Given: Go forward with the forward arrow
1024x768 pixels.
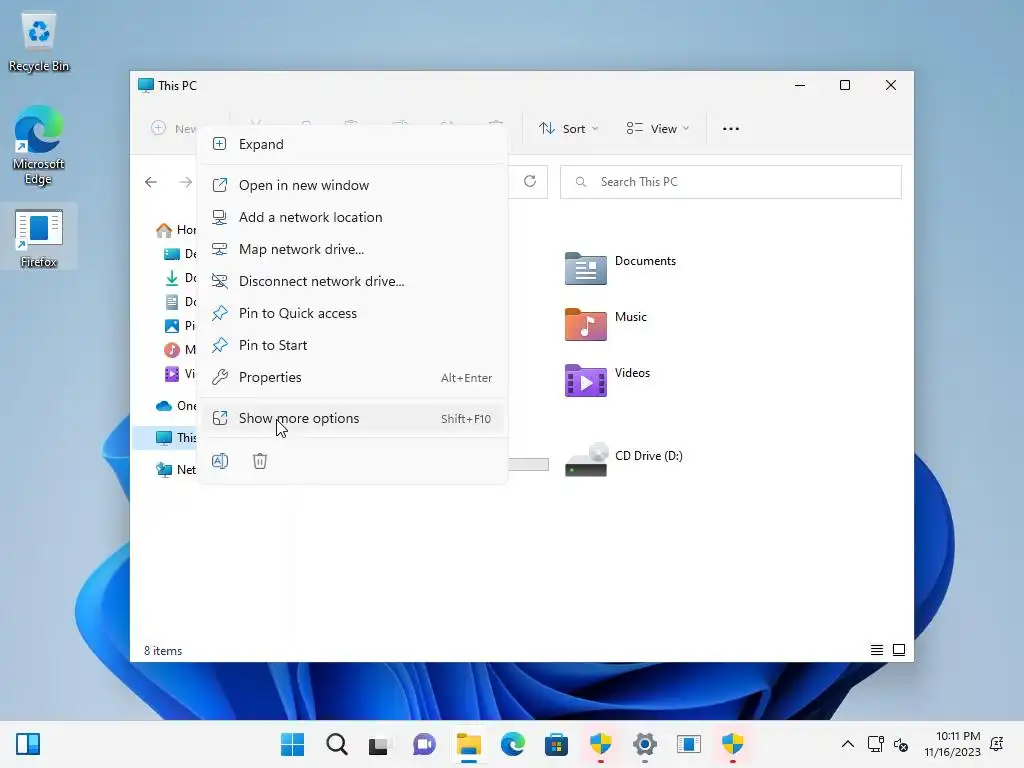Looking at the screenshot, I should point(186,182).
